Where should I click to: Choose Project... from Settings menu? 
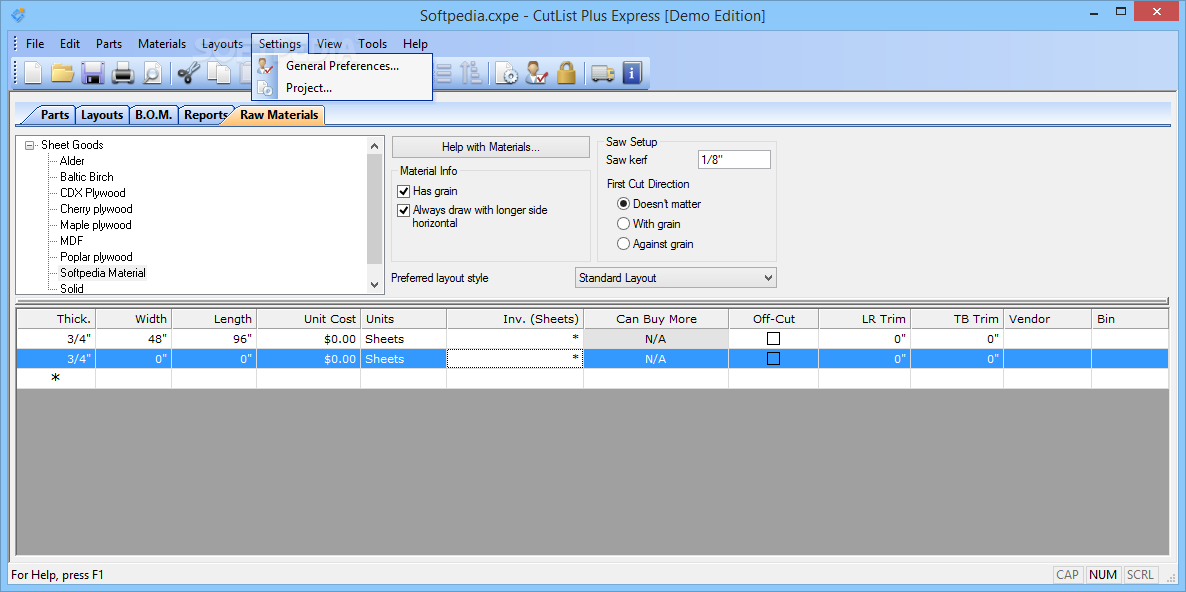click(342, 88)
